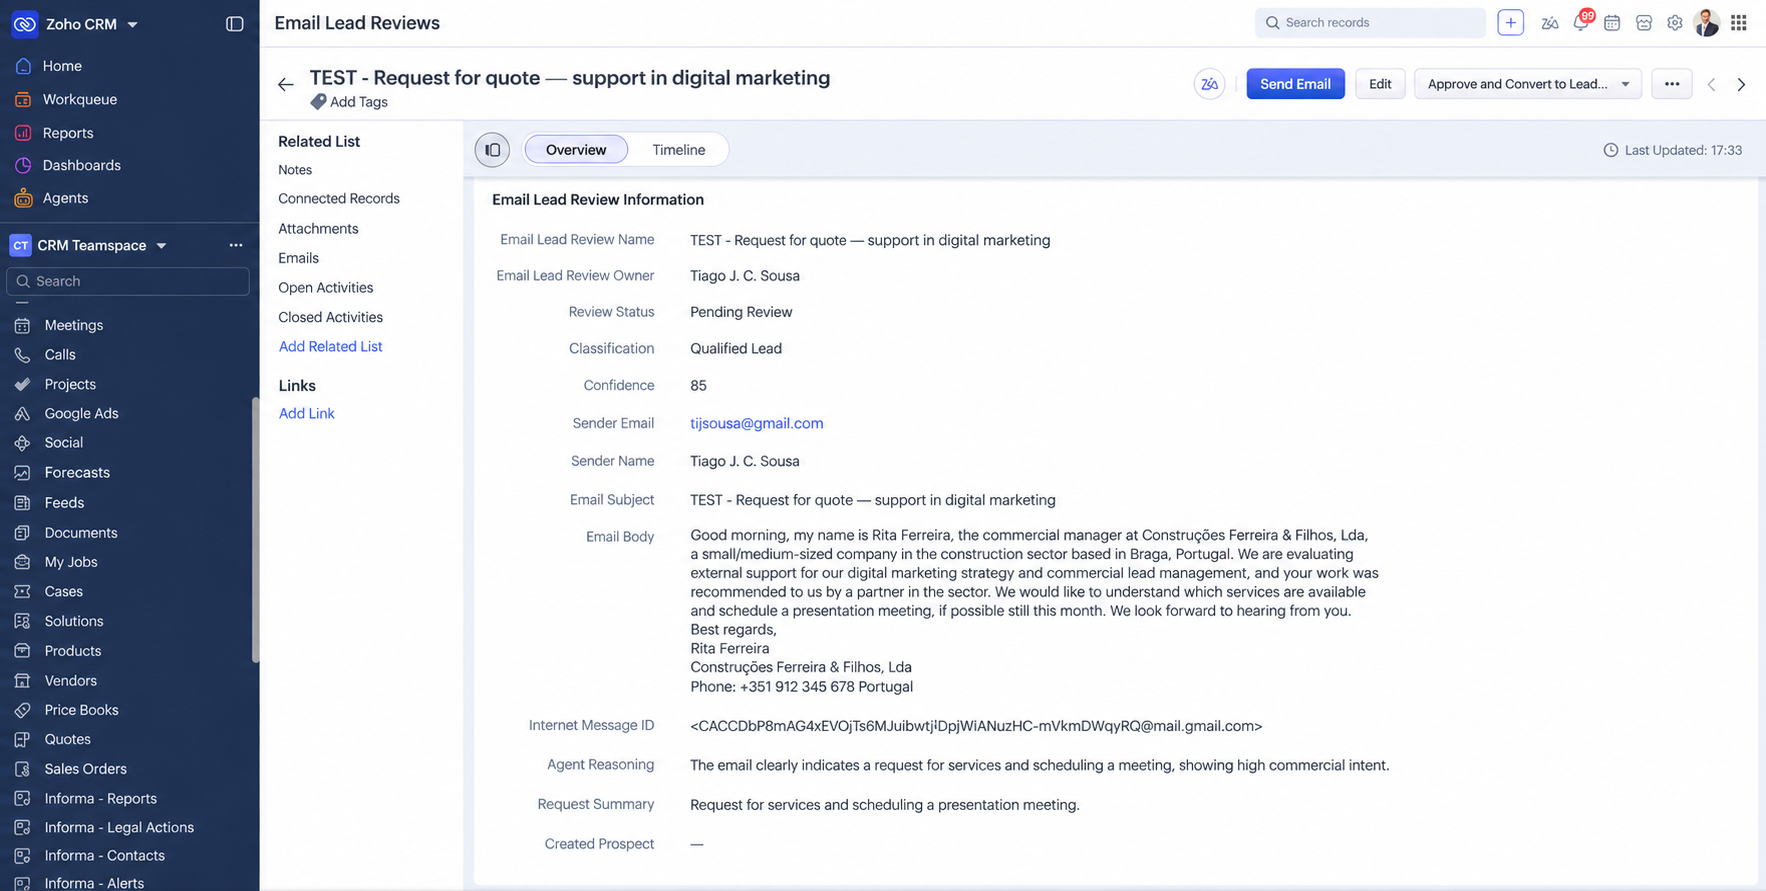Open Attachments in the Related List

318,229
